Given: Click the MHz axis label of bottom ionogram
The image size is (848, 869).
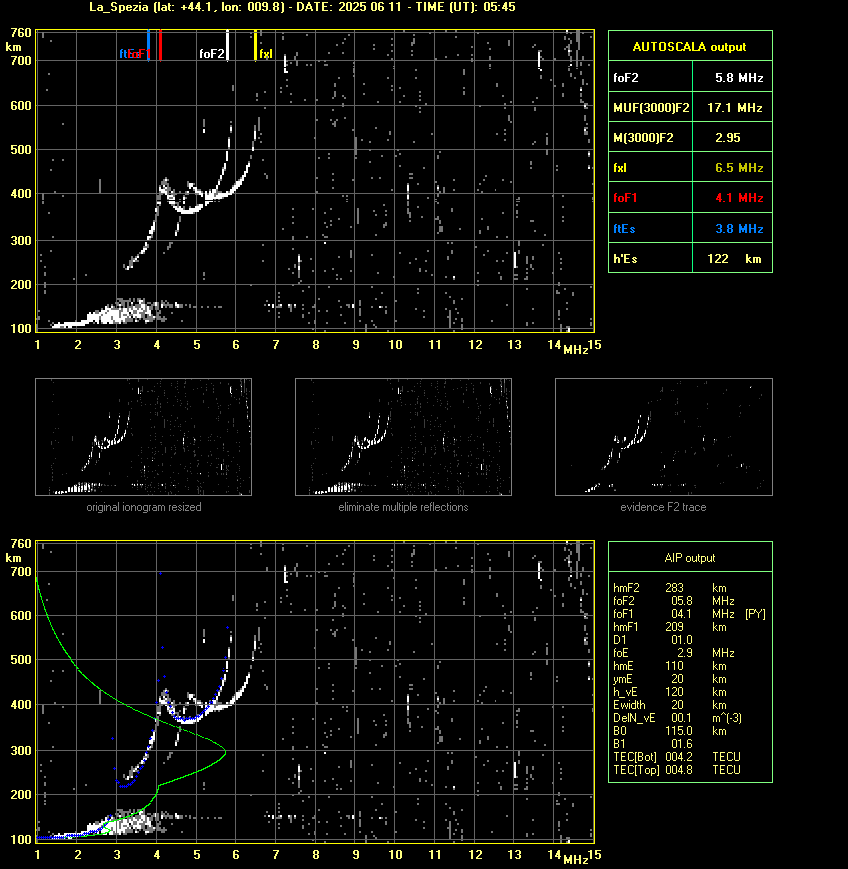Looking at the screenshot, I should coord(575,860).
